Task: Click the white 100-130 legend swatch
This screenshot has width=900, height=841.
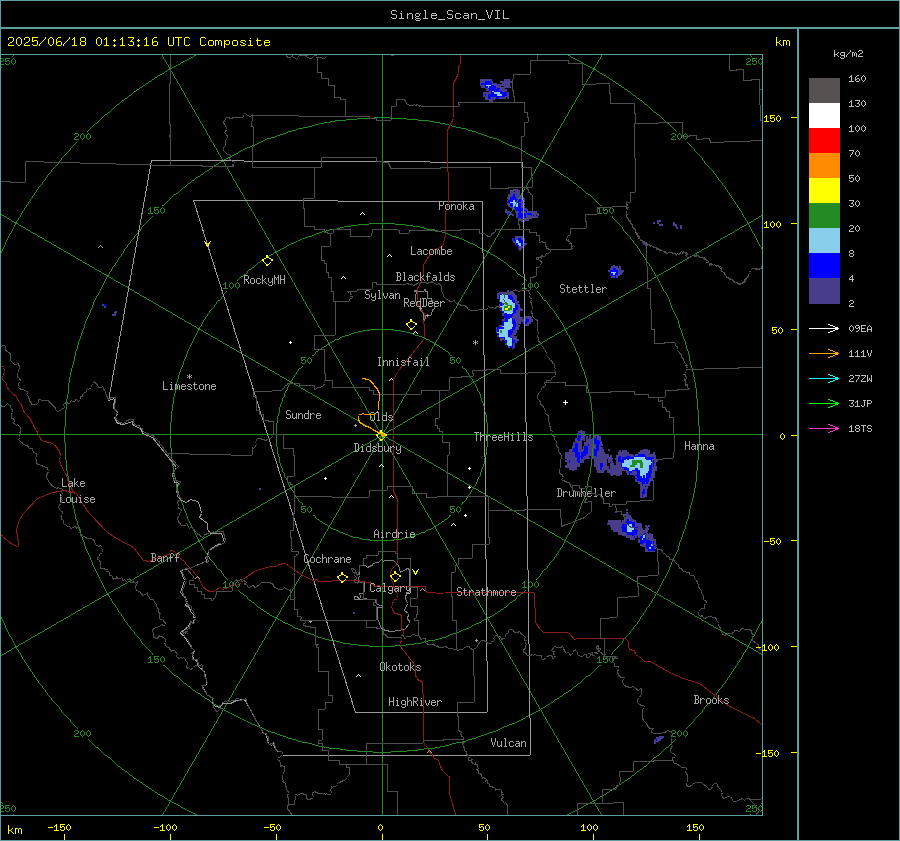Action: pyautogui.click(x=824, y=116)
